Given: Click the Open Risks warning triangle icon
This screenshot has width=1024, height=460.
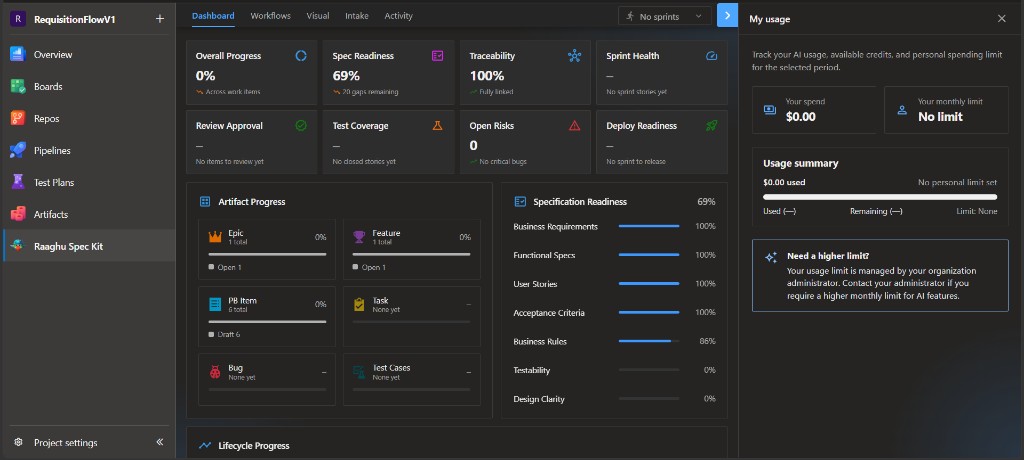Looking at the screenshot, I should coord(574,125).
